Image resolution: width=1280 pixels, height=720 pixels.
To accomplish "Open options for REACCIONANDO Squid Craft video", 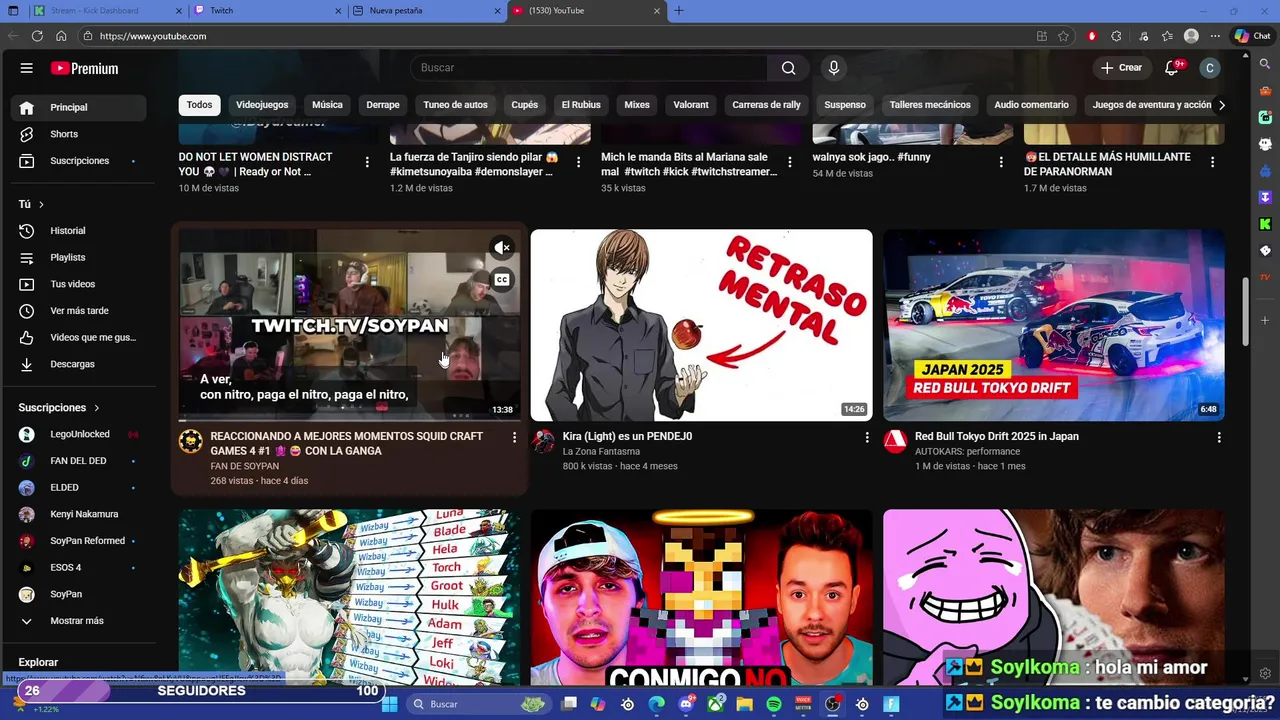I will [x=515, y=437].
